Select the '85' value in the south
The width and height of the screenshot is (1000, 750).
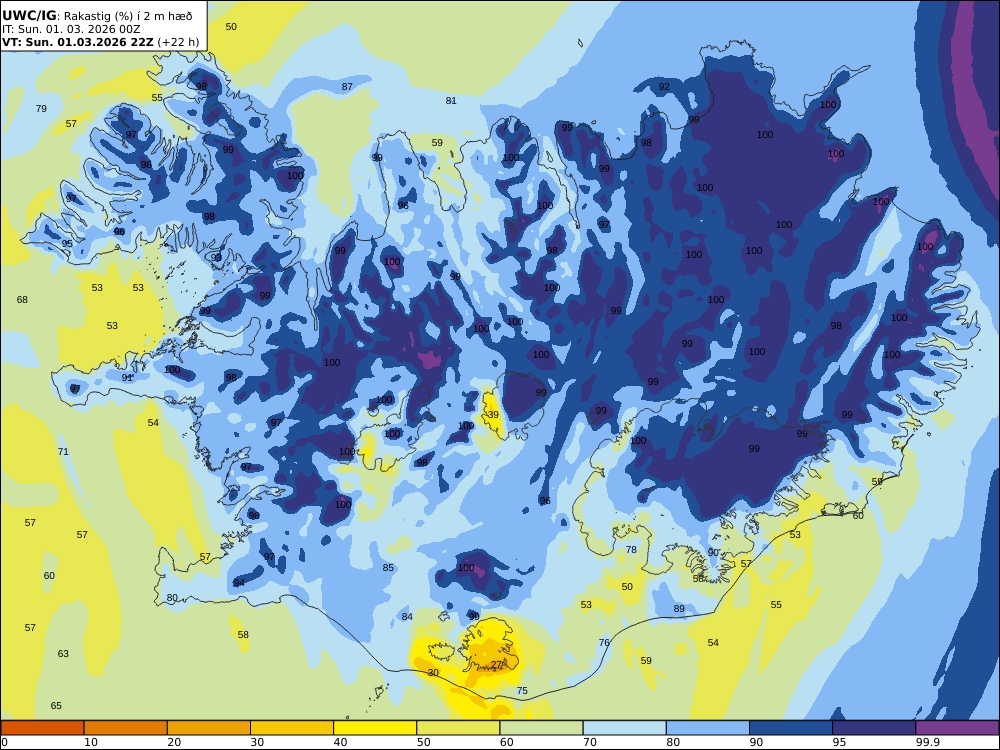(388, 568)
